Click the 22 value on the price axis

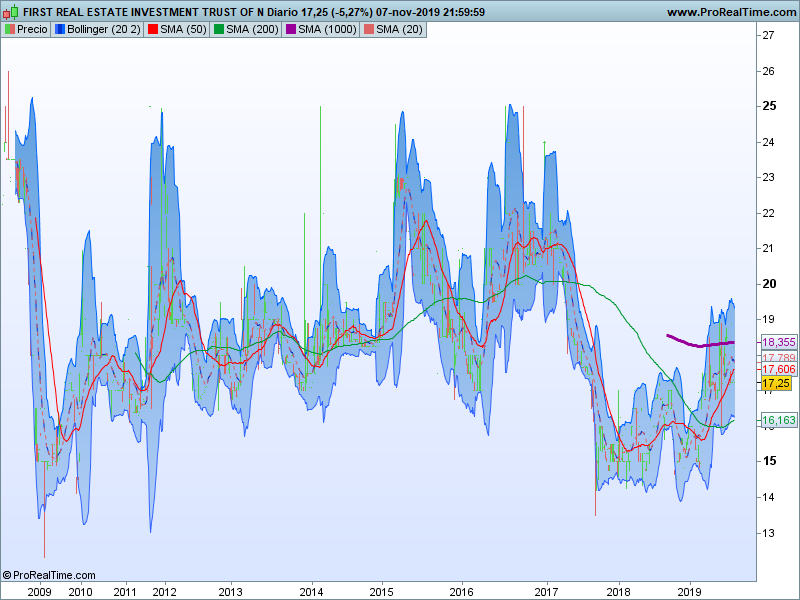pyautogui.click(x=768, y=213)
